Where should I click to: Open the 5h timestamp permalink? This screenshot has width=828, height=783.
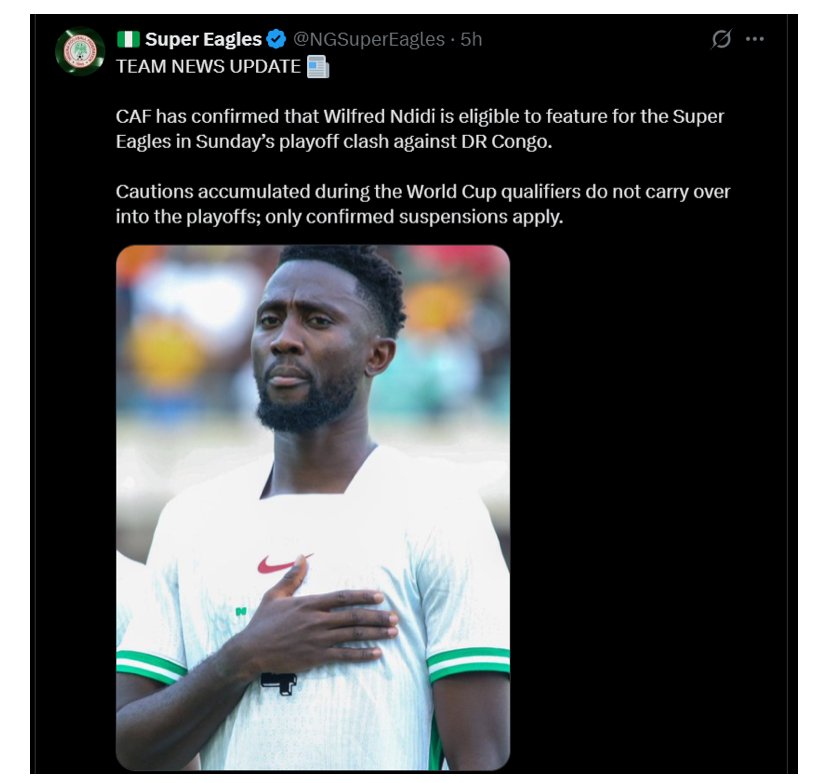coord(471,40)
